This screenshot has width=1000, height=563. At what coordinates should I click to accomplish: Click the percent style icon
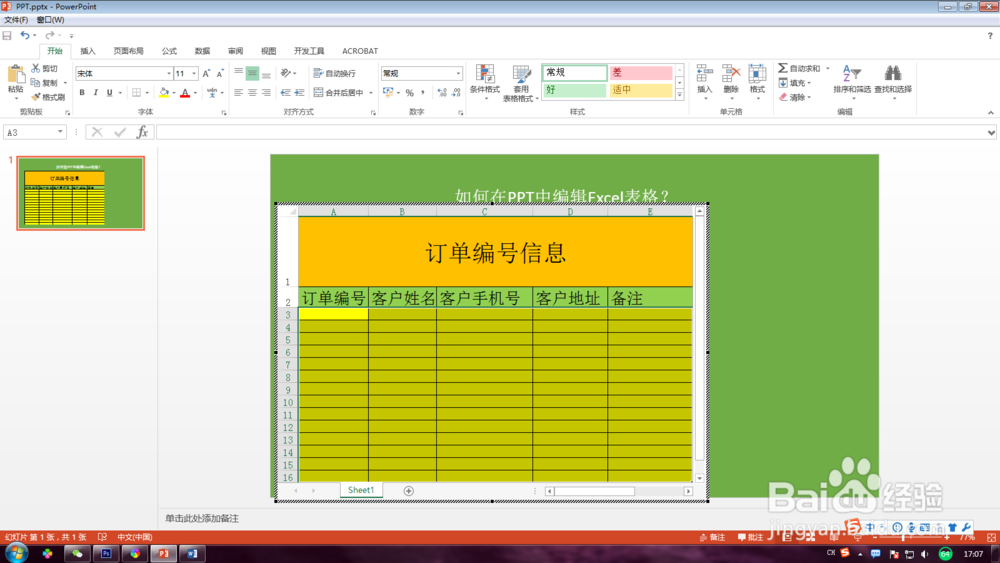(409, 92)
